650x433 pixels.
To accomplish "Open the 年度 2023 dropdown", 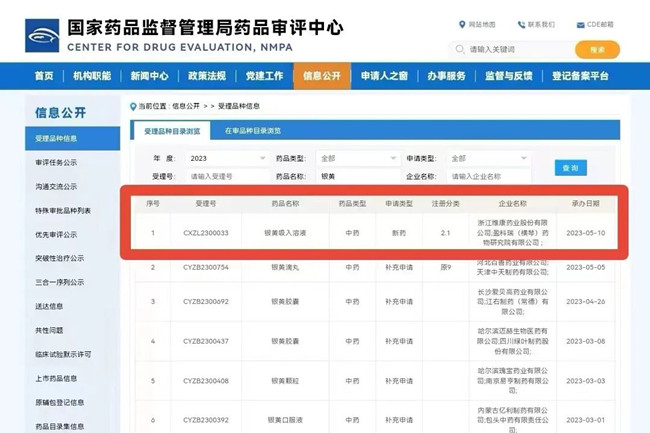I will [x=227, y=158].
